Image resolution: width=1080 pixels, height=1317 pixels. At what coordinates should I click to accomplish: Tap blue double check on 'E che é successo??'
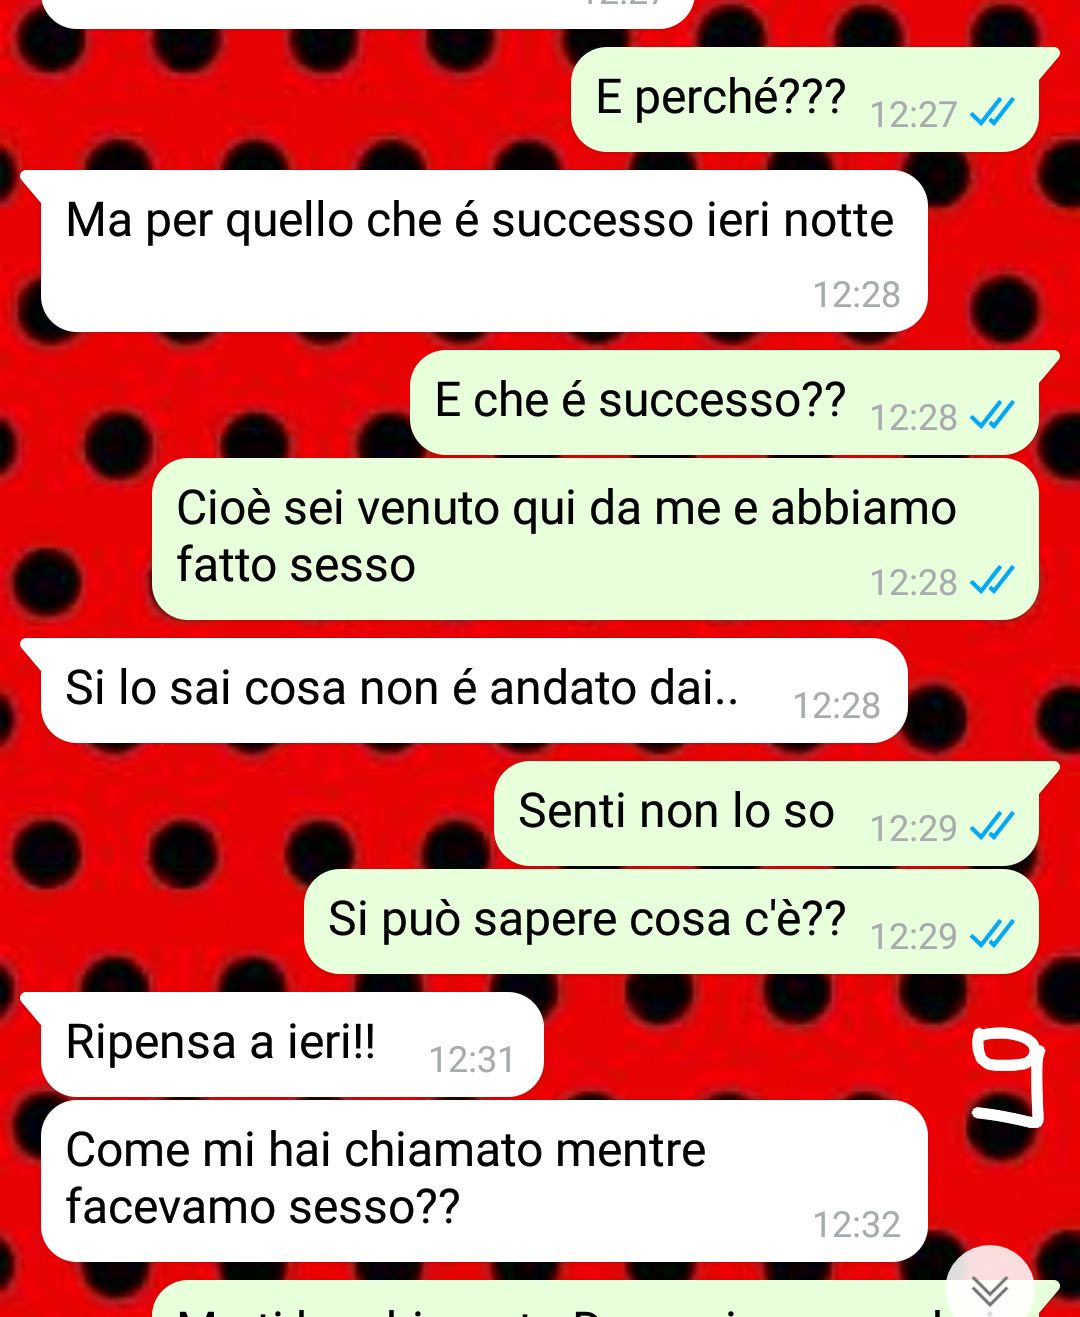(992, 415)
